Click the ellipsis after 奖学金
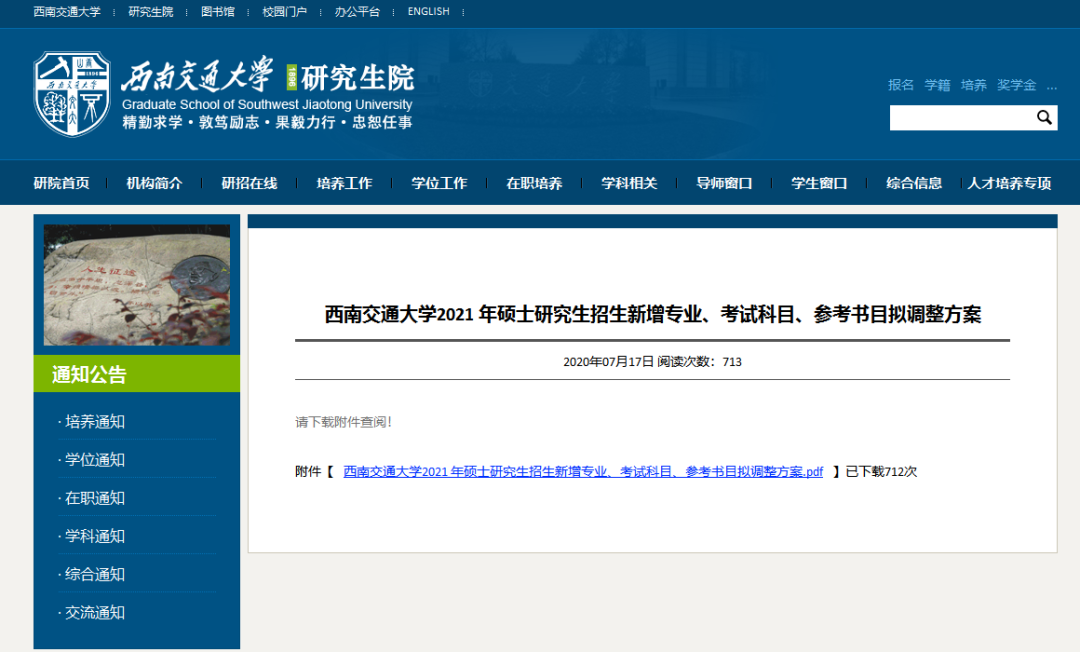Screen dimensions: 1080x652 pos(1052,87)
